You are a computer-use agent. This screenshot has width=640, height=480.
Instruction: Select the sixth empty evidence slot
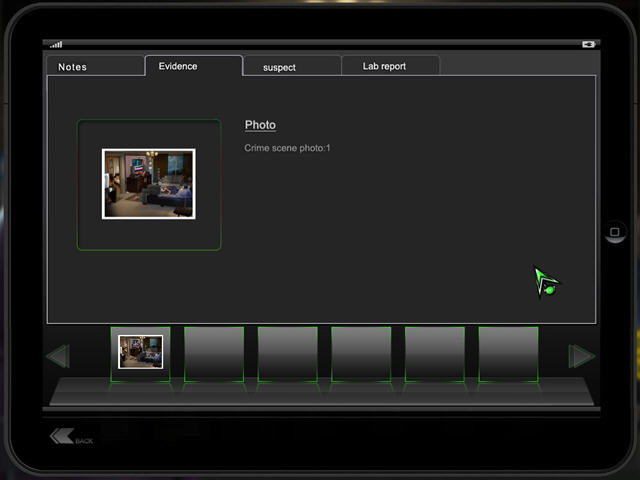click(508, 353)
